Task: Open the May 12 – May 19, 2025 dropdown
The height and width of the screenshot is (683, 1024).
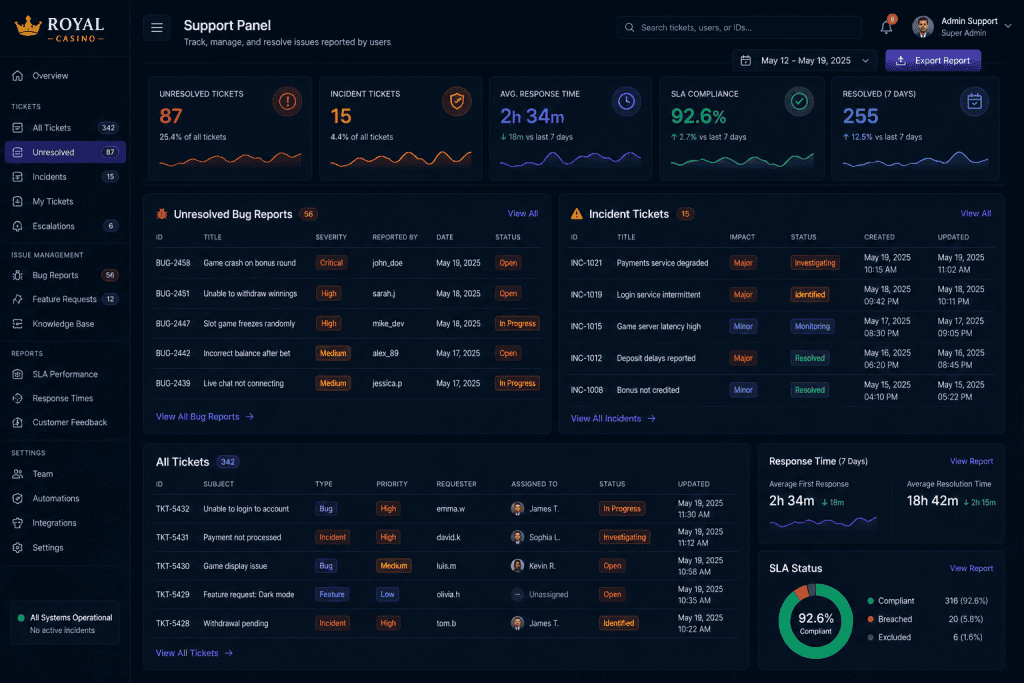Action: point(804,61)
